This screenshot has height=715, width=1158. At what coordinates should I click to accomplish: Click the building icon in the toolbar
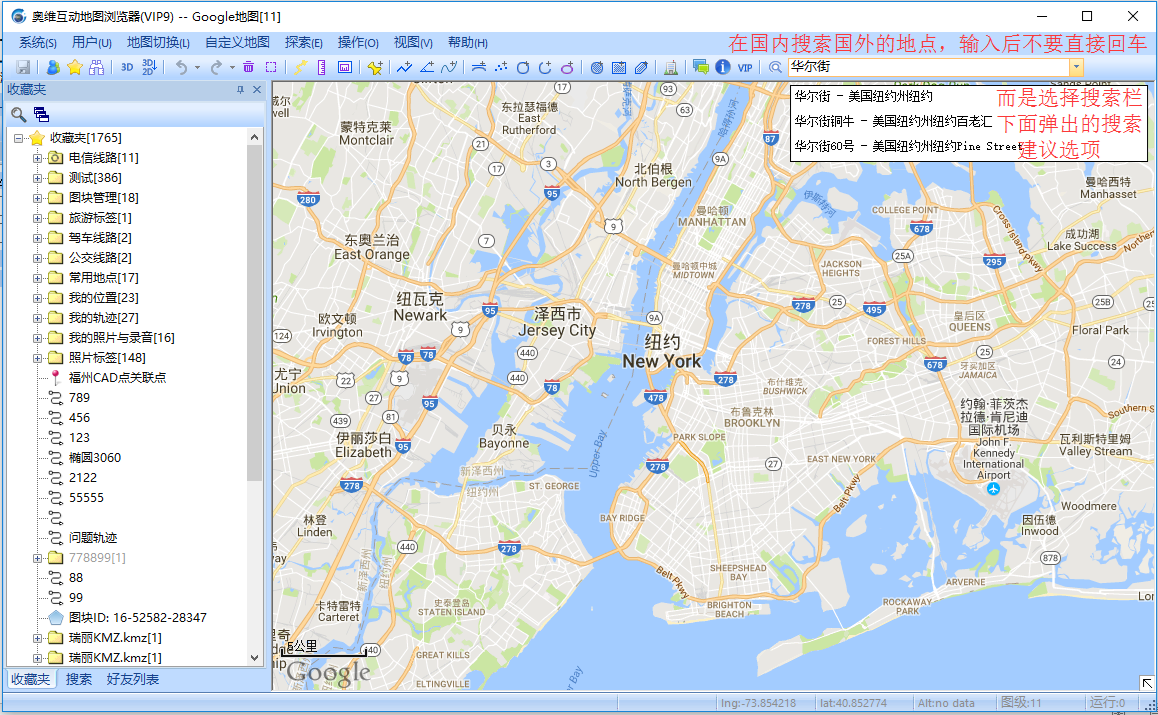tap(671, 67)
